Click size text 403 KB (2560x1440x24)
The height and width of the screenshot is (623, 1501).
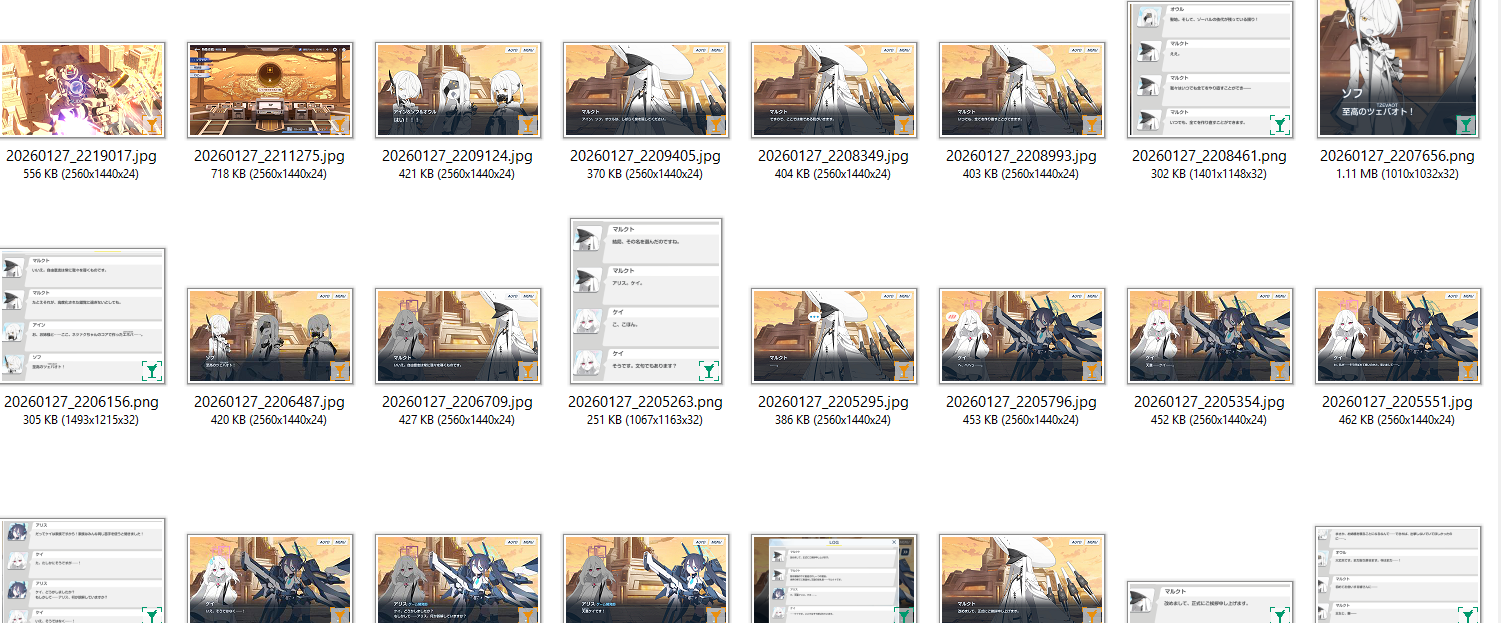1021,174
